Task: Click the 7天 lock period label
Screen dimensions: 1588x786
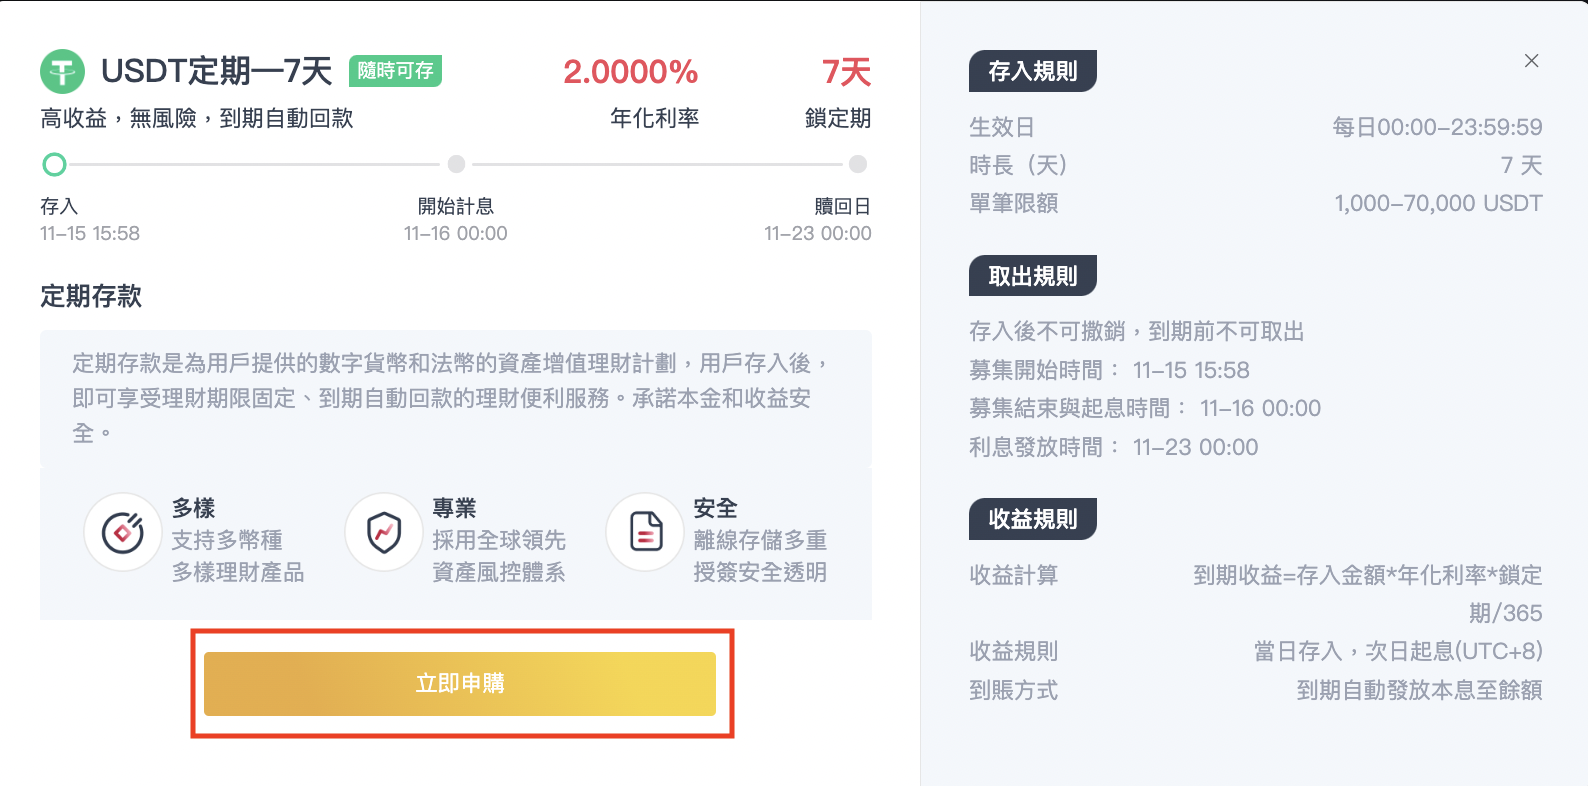Action: pos(846,71)
